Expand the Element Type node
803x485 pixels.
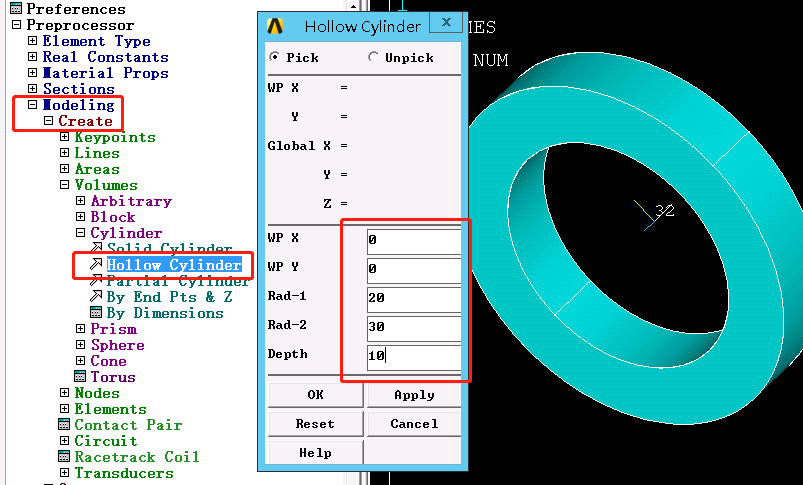(x=32, y=40)
